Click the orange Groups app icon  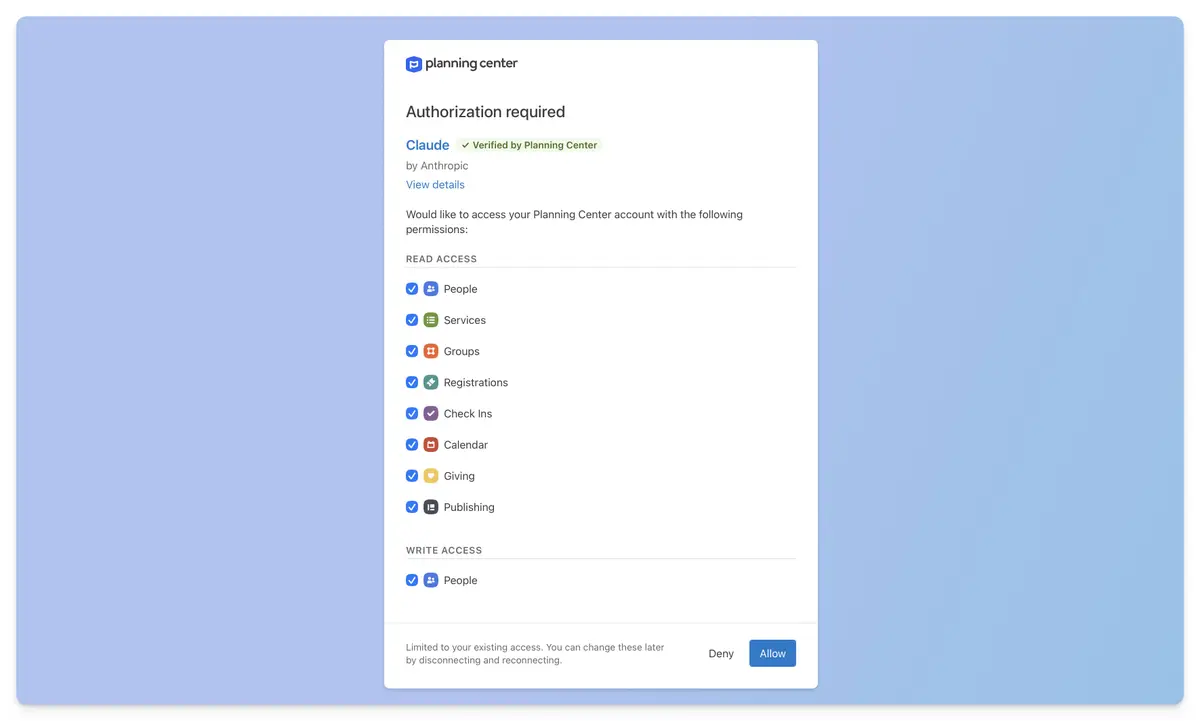click(x=431, y=351)
